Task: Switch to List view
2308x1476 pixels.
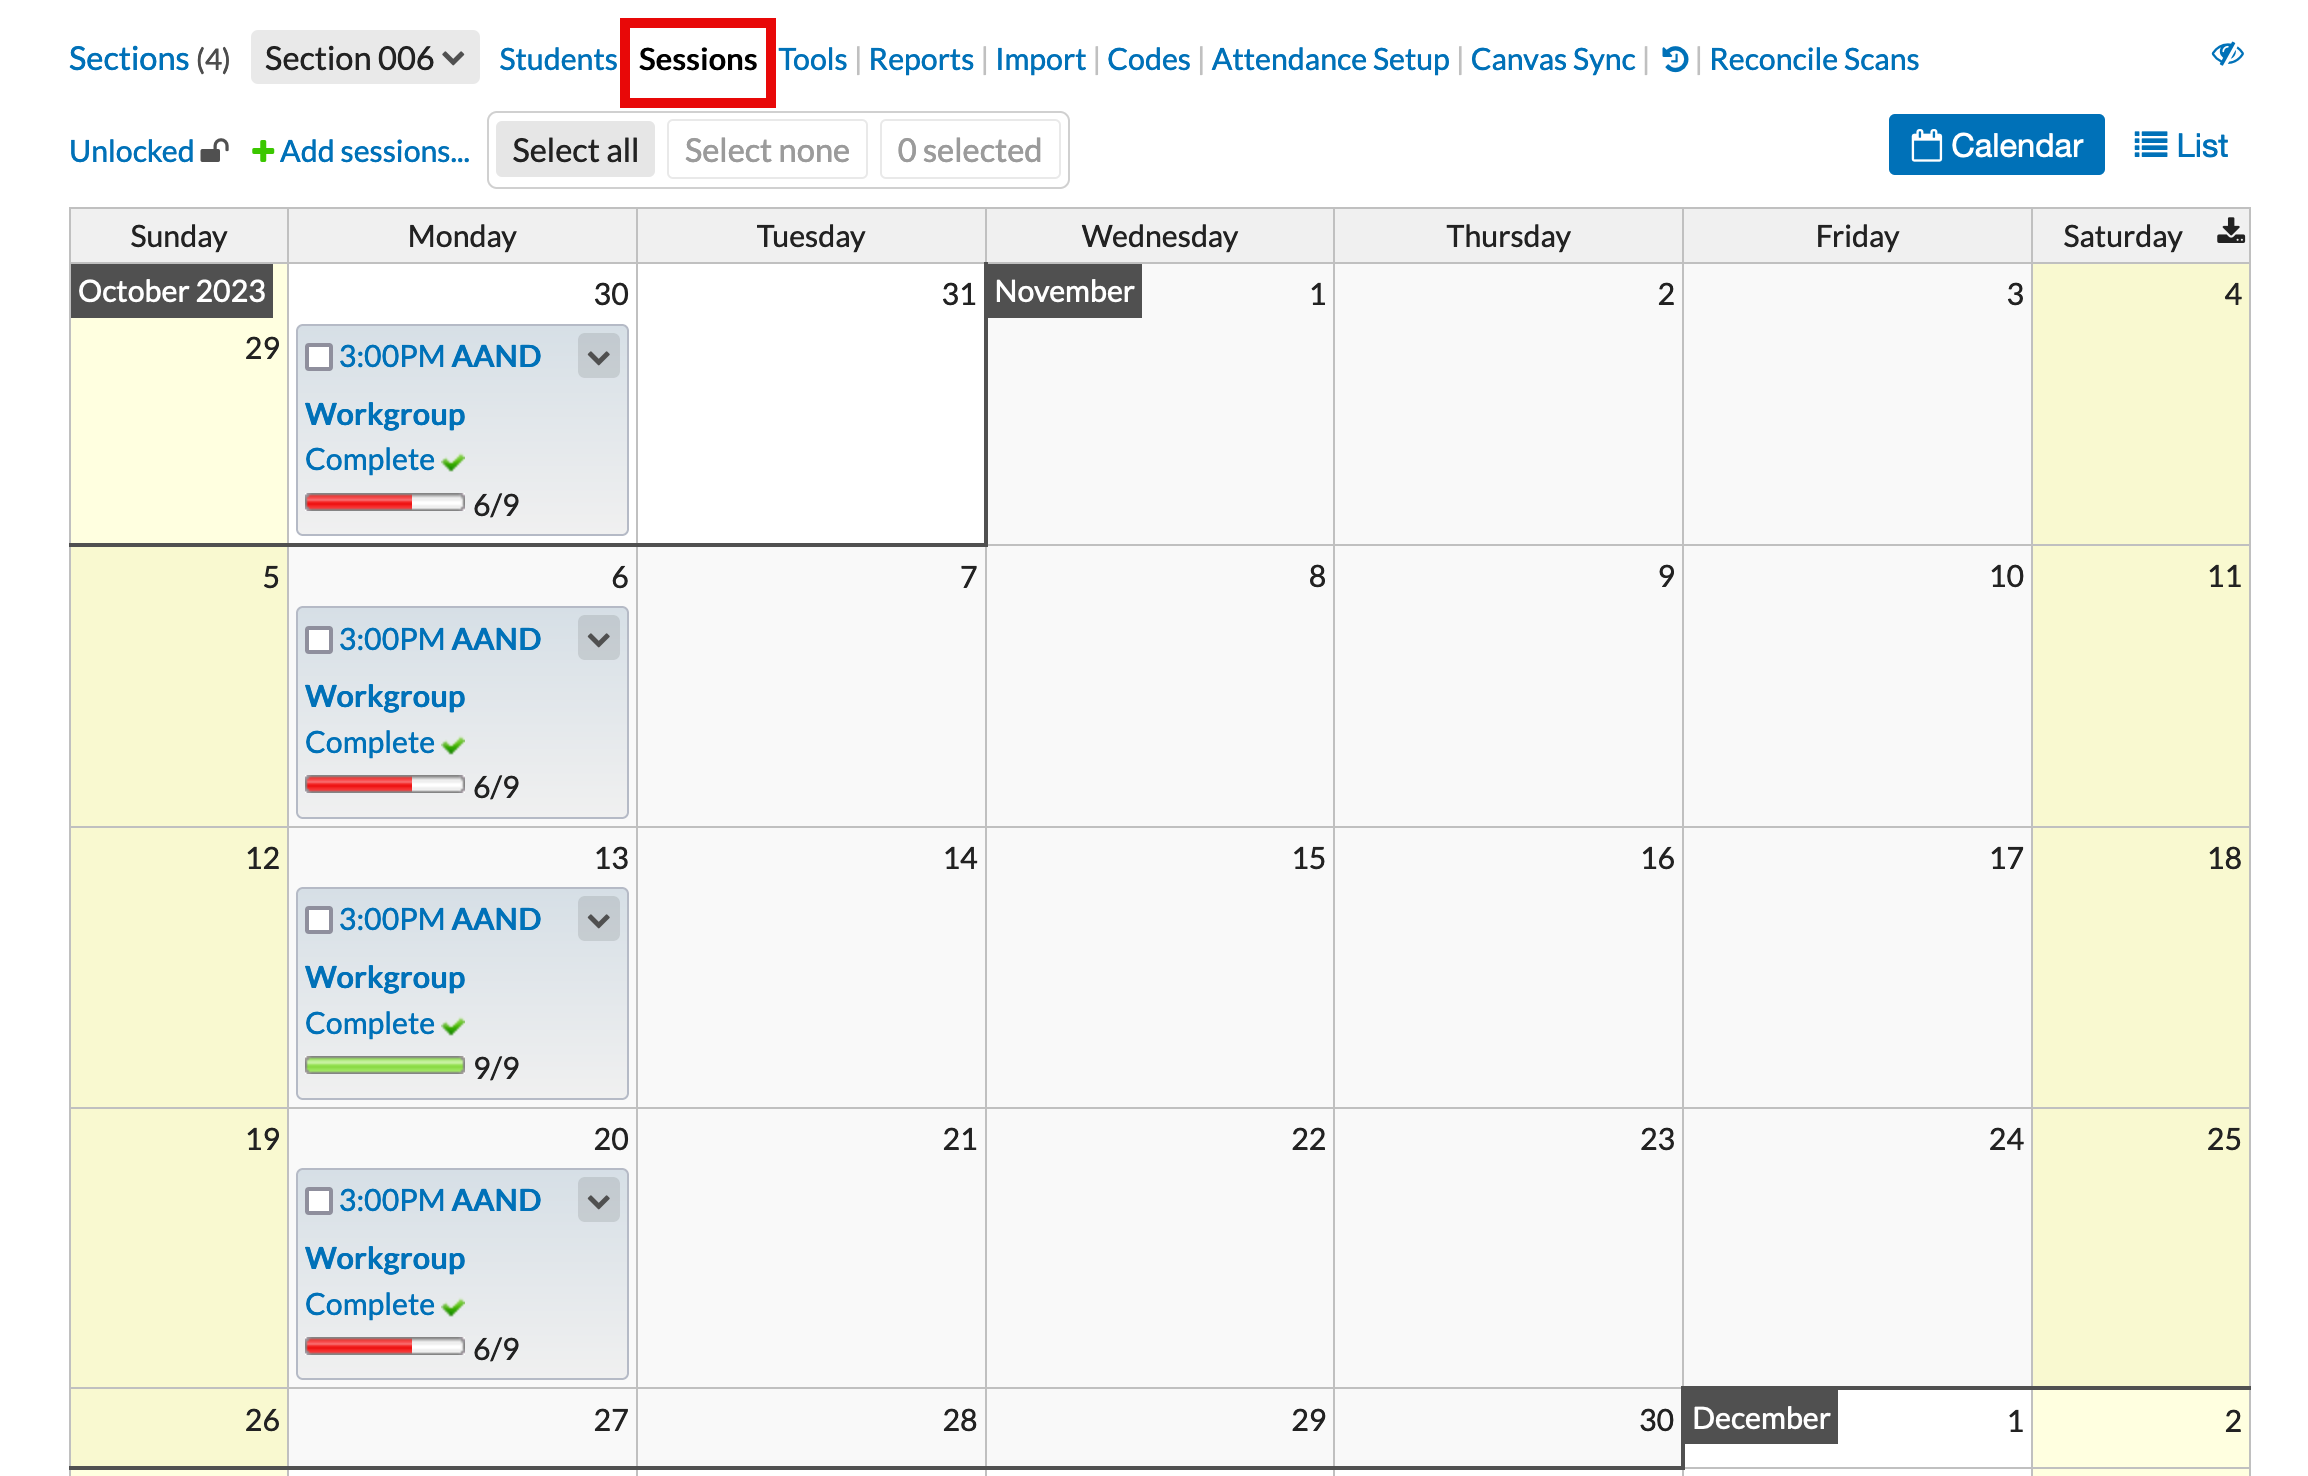Action: 2180,146
